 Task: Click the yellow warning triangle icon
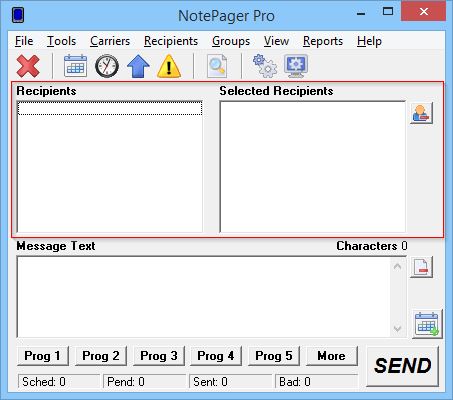click(169, 66)
